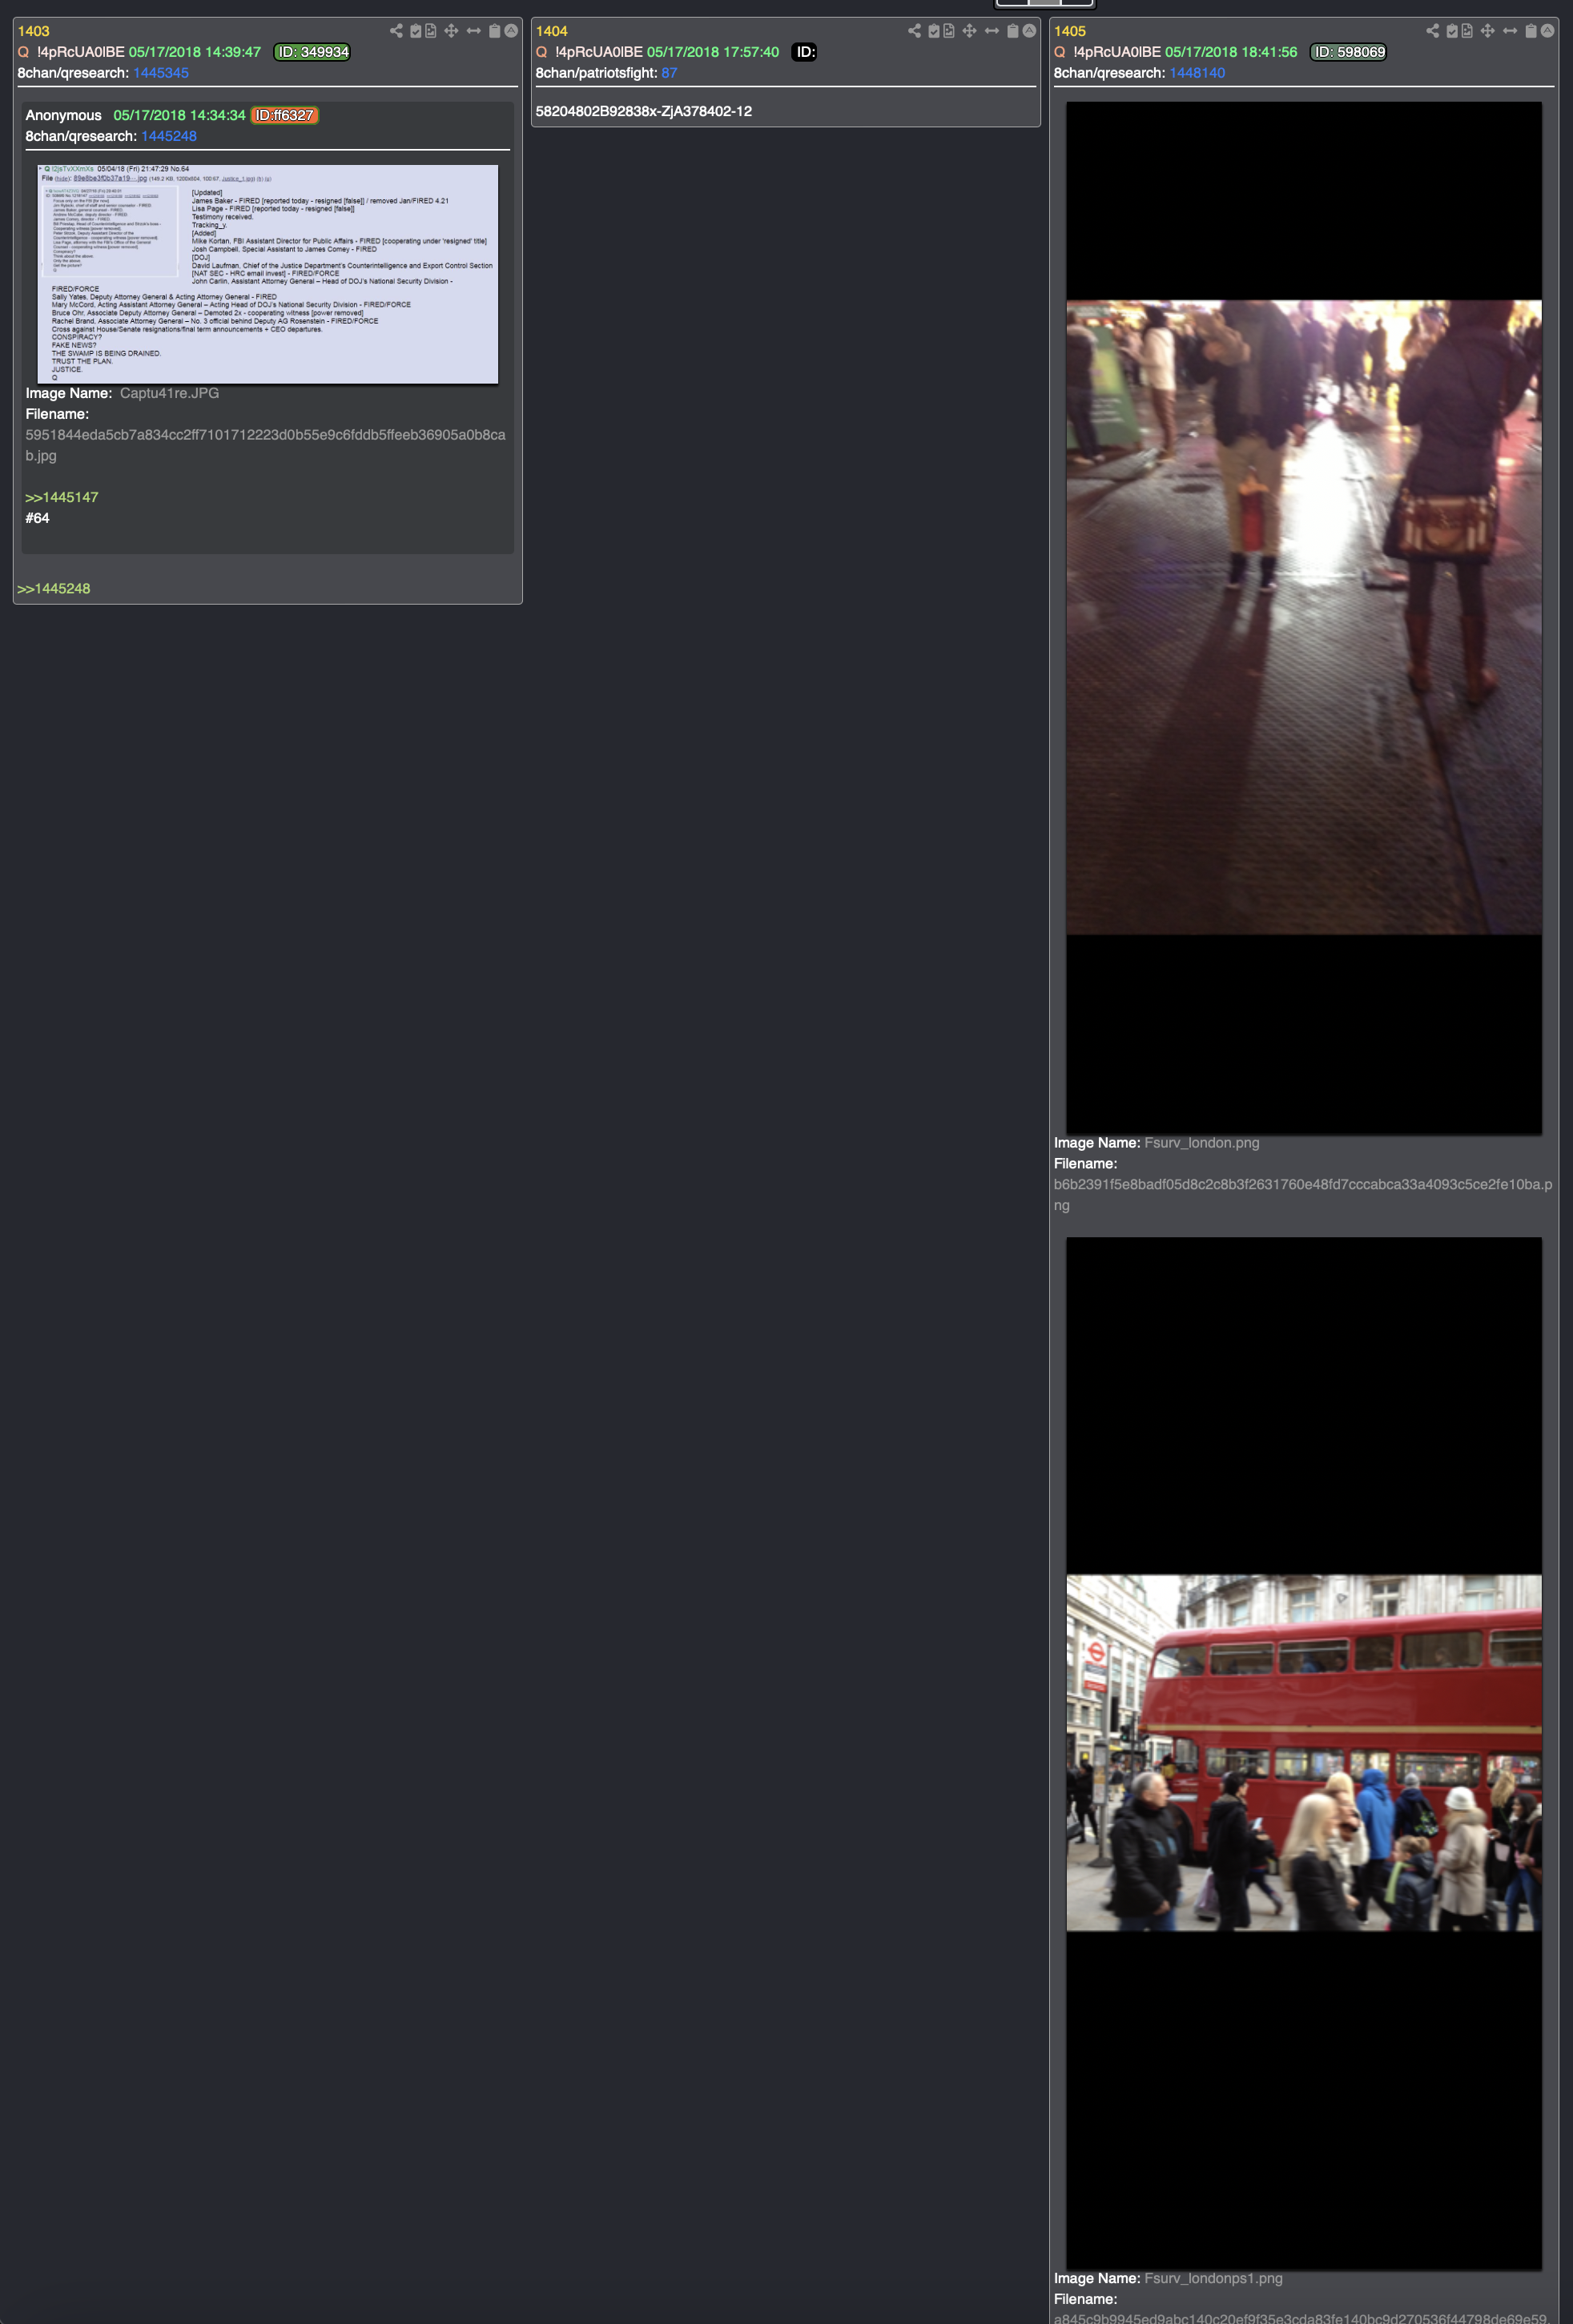Click the circled up-arrow icon on post 1405
The width and height of the screenshot is (1573, 2324).
1547,31
